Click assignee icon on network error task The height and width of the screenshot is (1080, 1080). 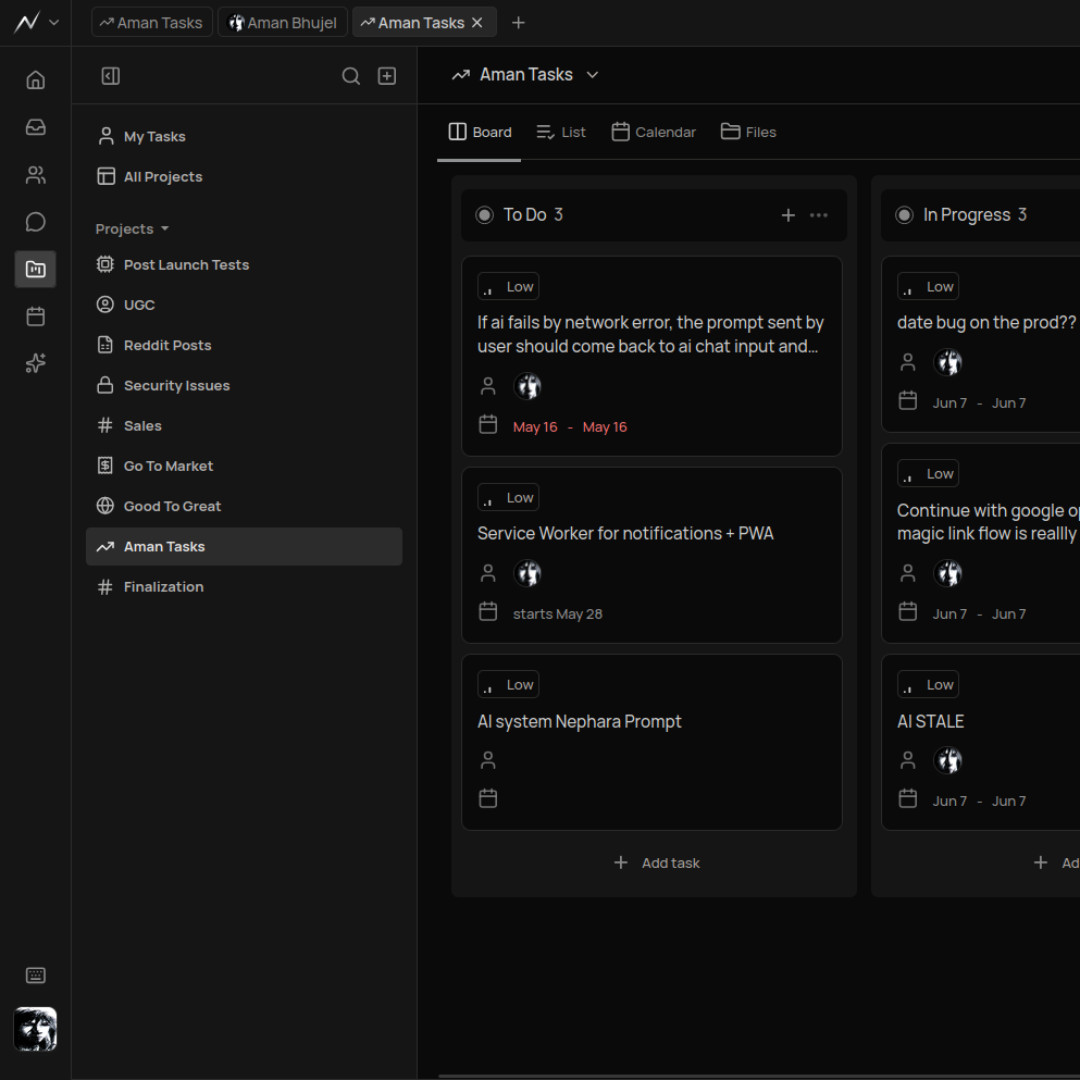coord(488,386)
